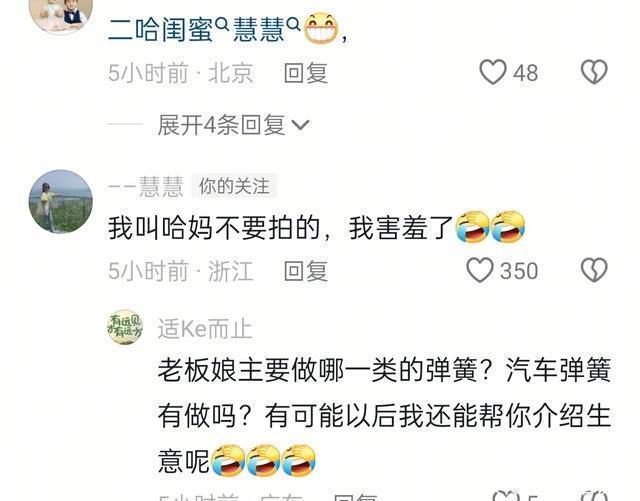The image size is (640, 501).
Task: Dislike the 适Ke而止 reply at the bottom
Action: coord(596,497)
